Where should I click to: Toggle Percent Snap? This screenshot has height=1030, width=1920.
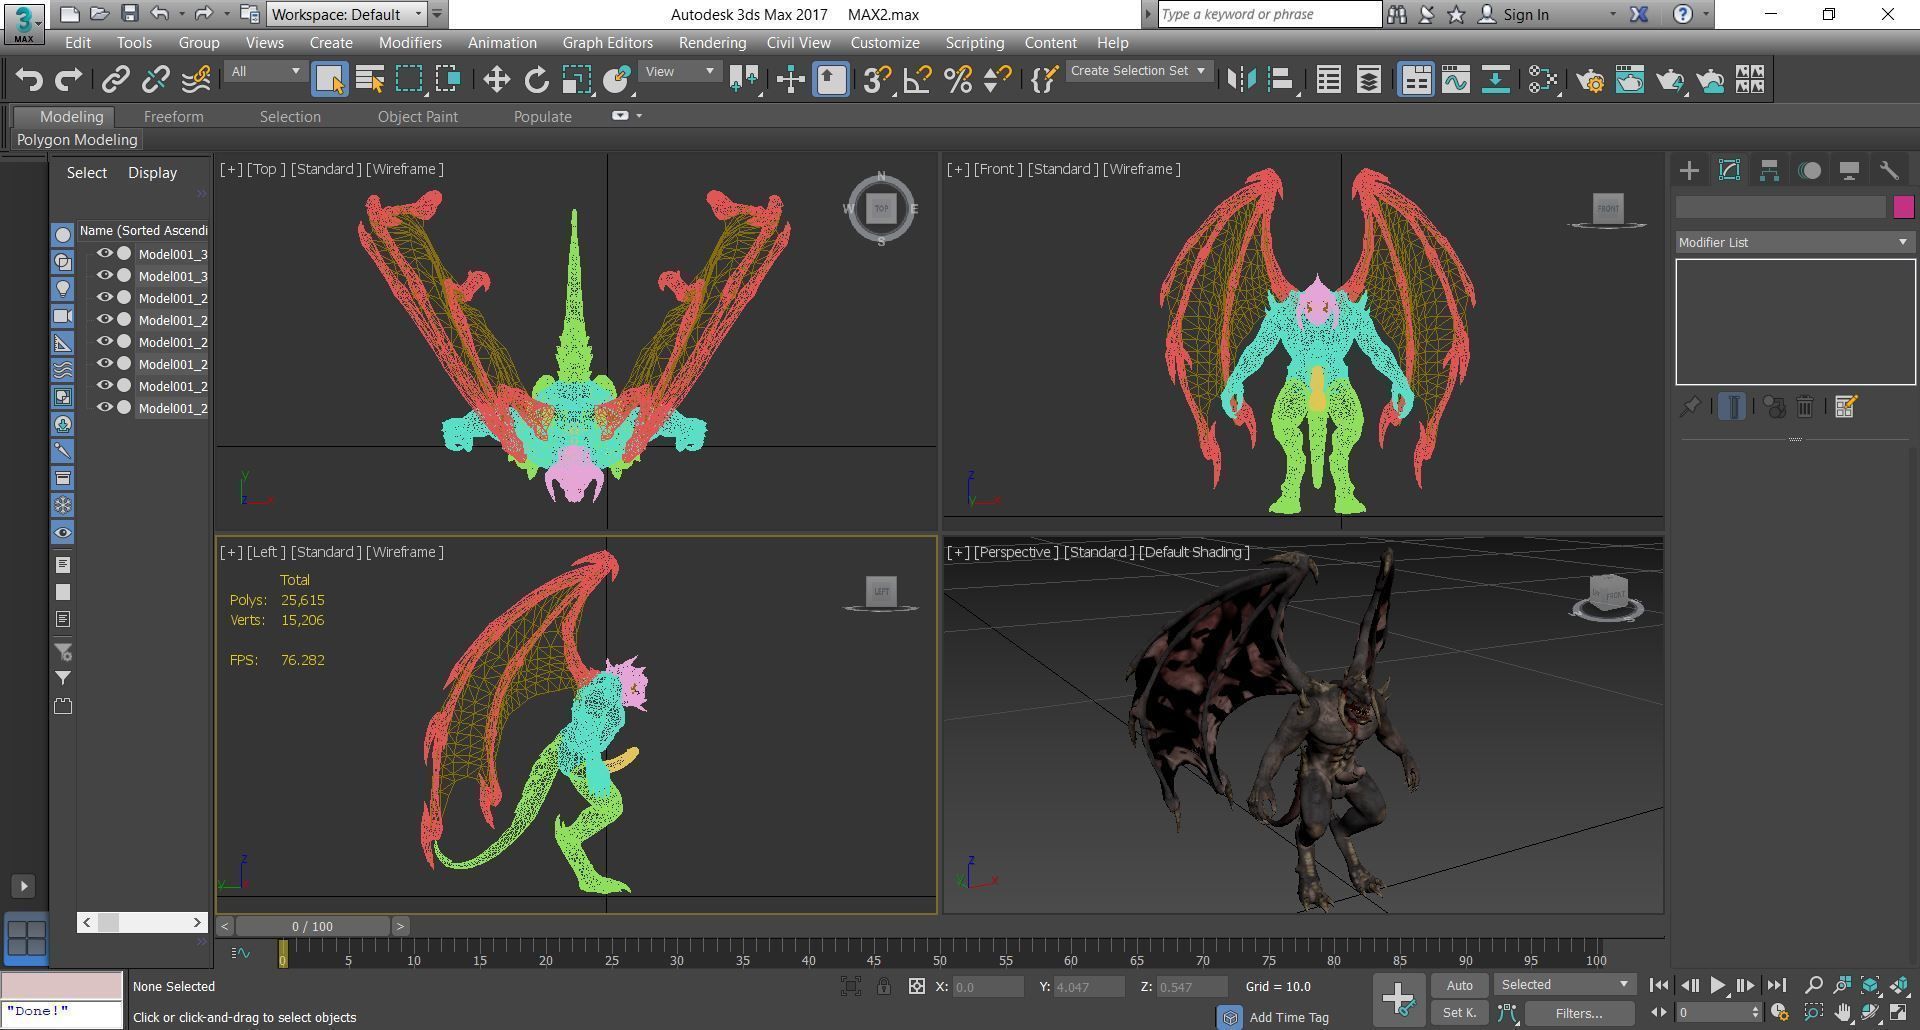[x=958, y=80]
